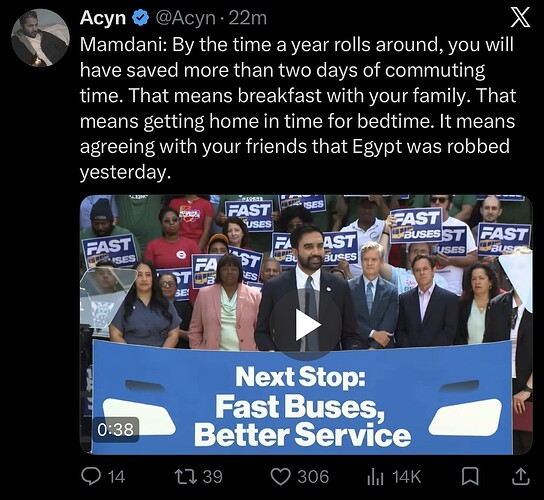Click the 14K views count

pyautogui.click(x=407, y=477)
